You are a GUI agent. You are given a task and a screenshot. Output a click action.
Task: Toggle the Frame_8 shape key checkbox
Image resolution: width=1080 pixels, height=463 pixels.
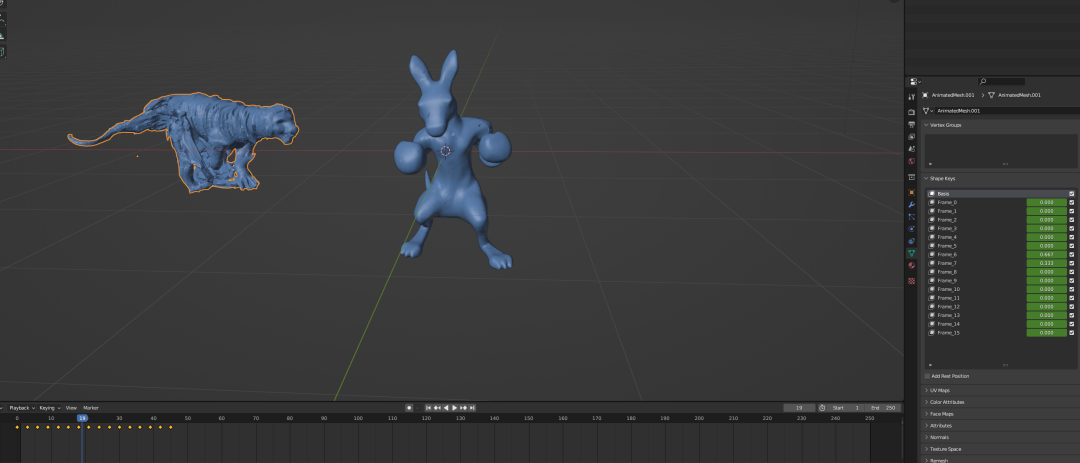[x=1072, y=271]
